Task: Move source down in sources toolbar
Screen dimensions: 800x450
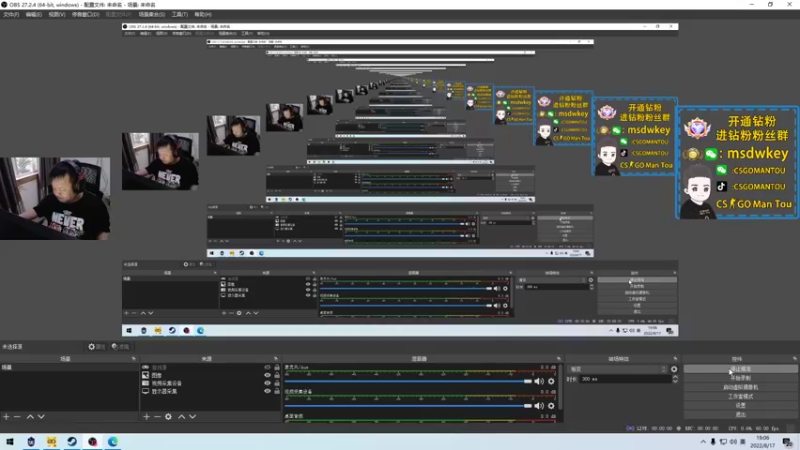Action: click(192, 417)
